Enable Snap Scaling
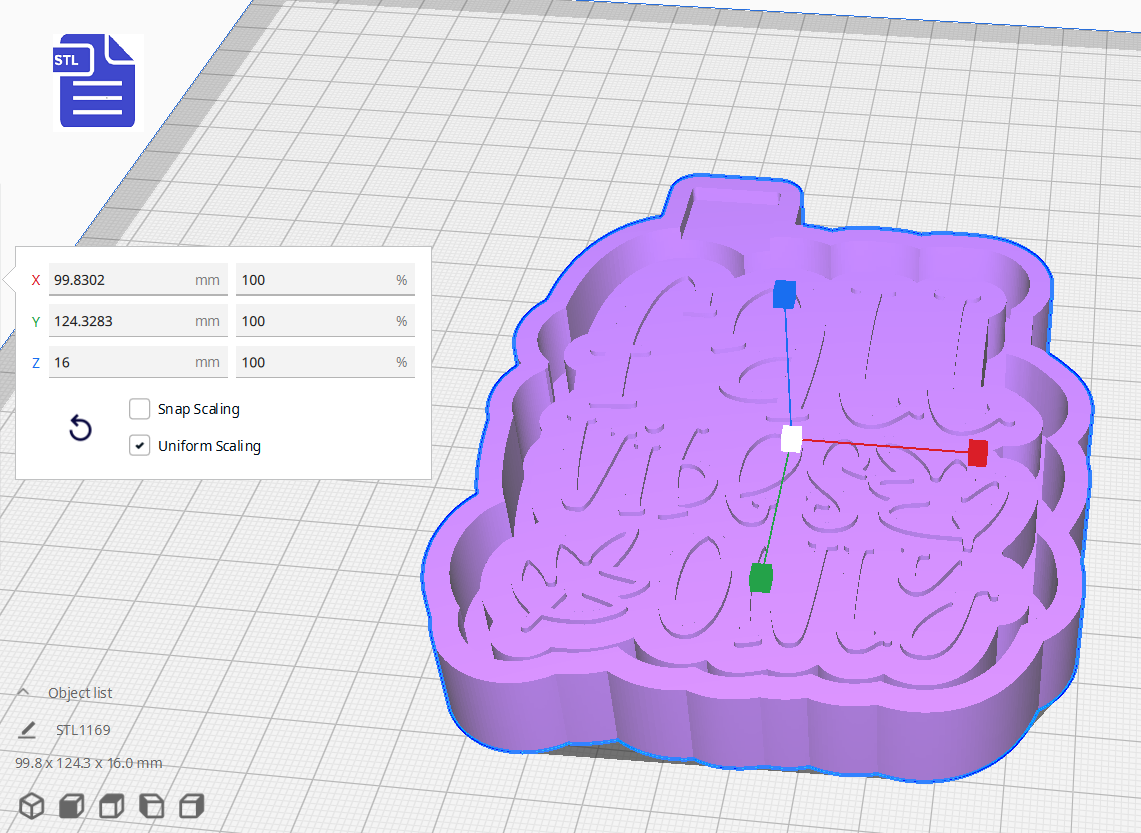 tap(139, 408)
